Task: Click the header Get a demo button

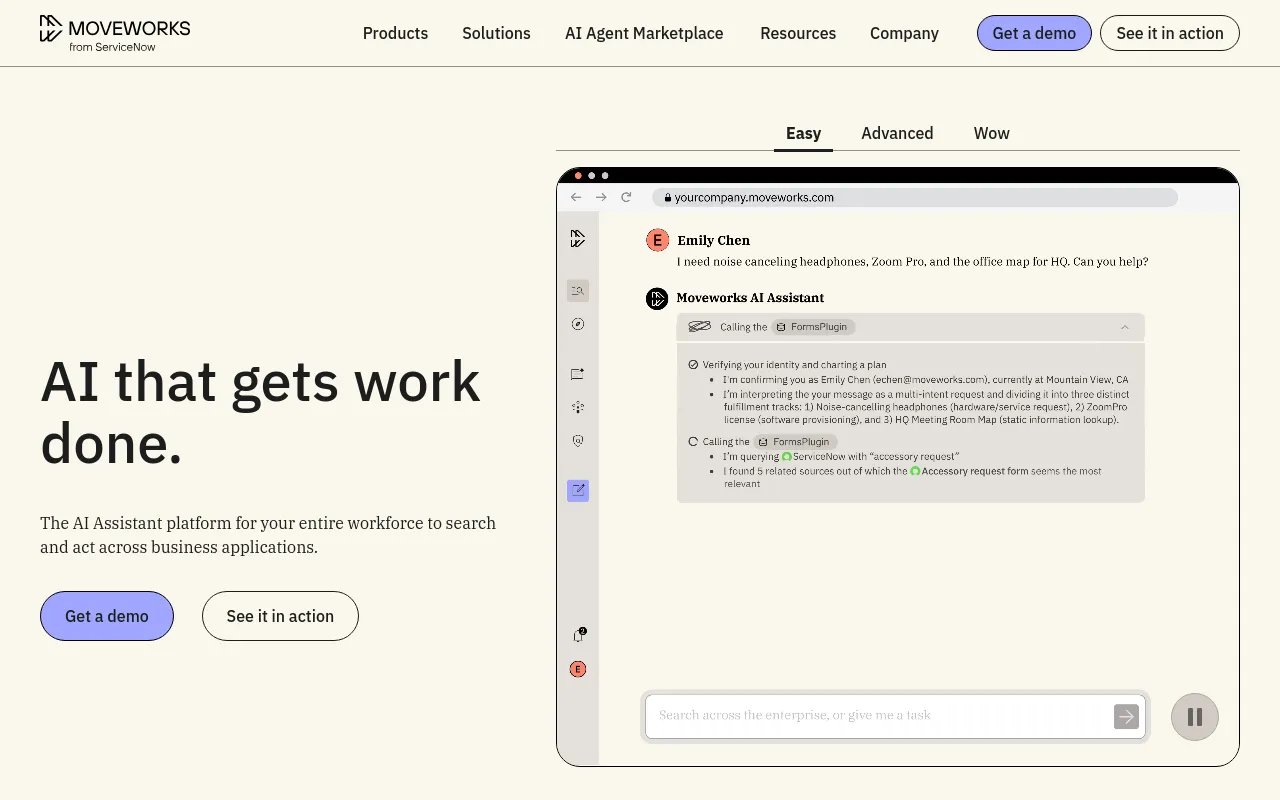Action: [x=1034, y=33]
